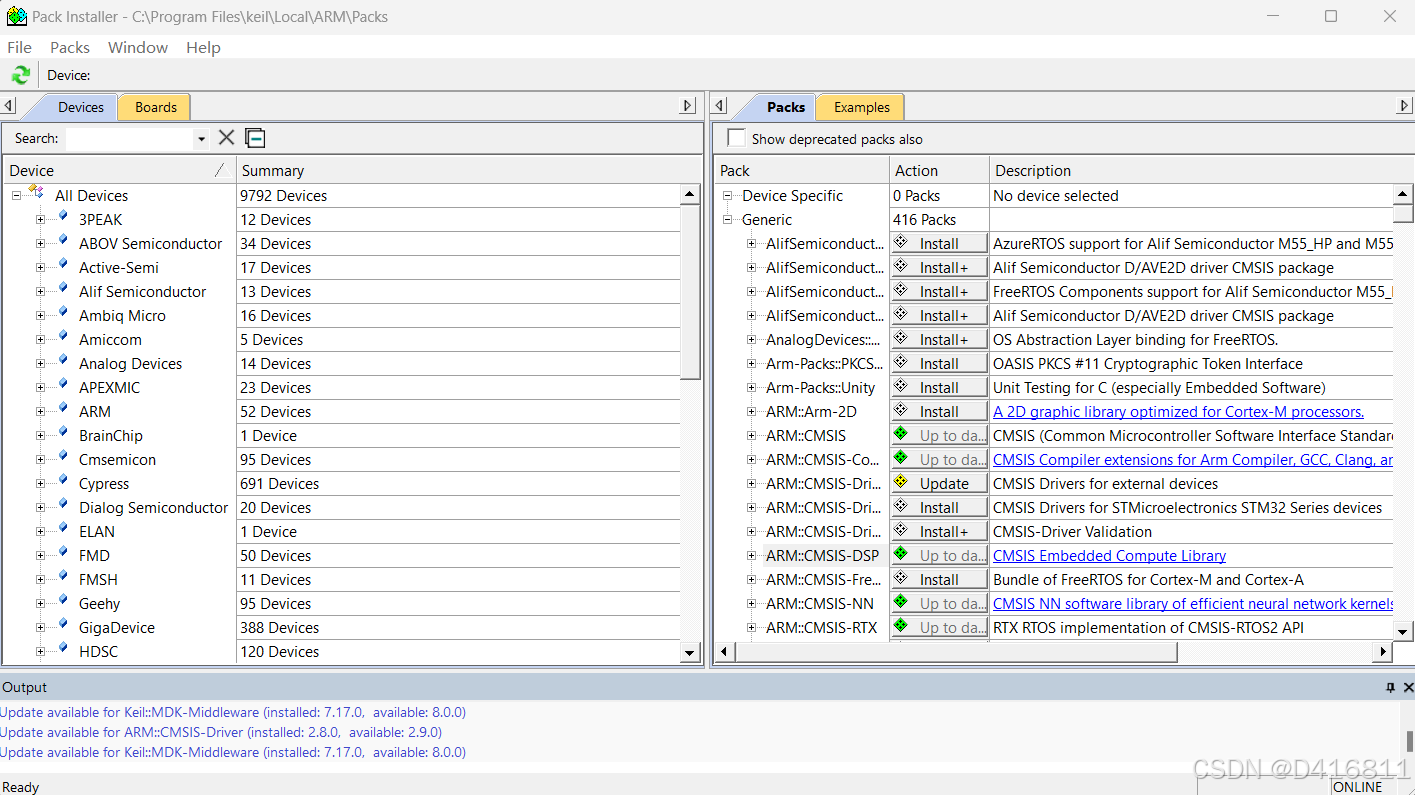This screenshot has height=795, width=1415.
Task: Expand the ARM::Arm-2D pack node
Action: point(752,412)
